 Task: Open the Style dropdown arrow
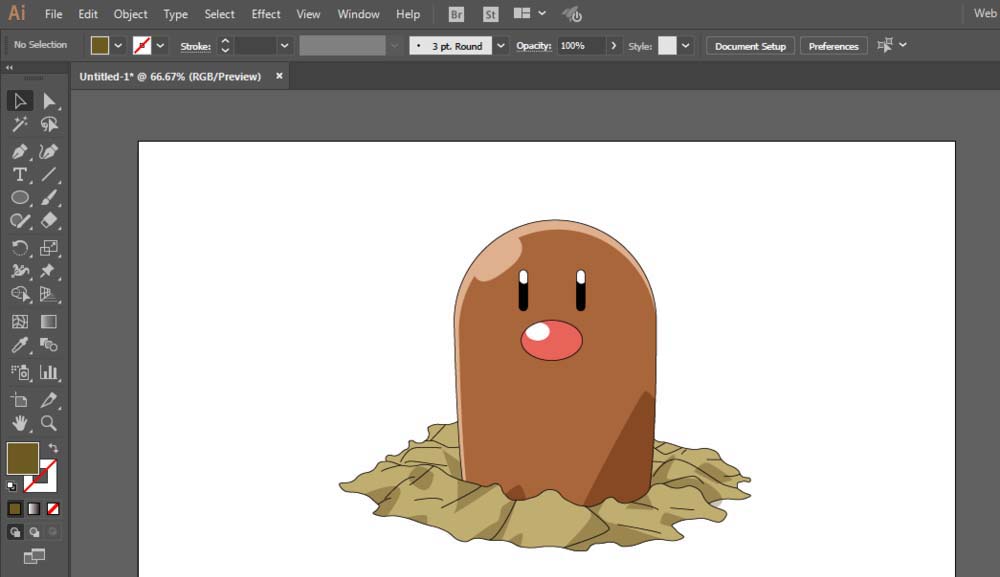tap(686, 46)
